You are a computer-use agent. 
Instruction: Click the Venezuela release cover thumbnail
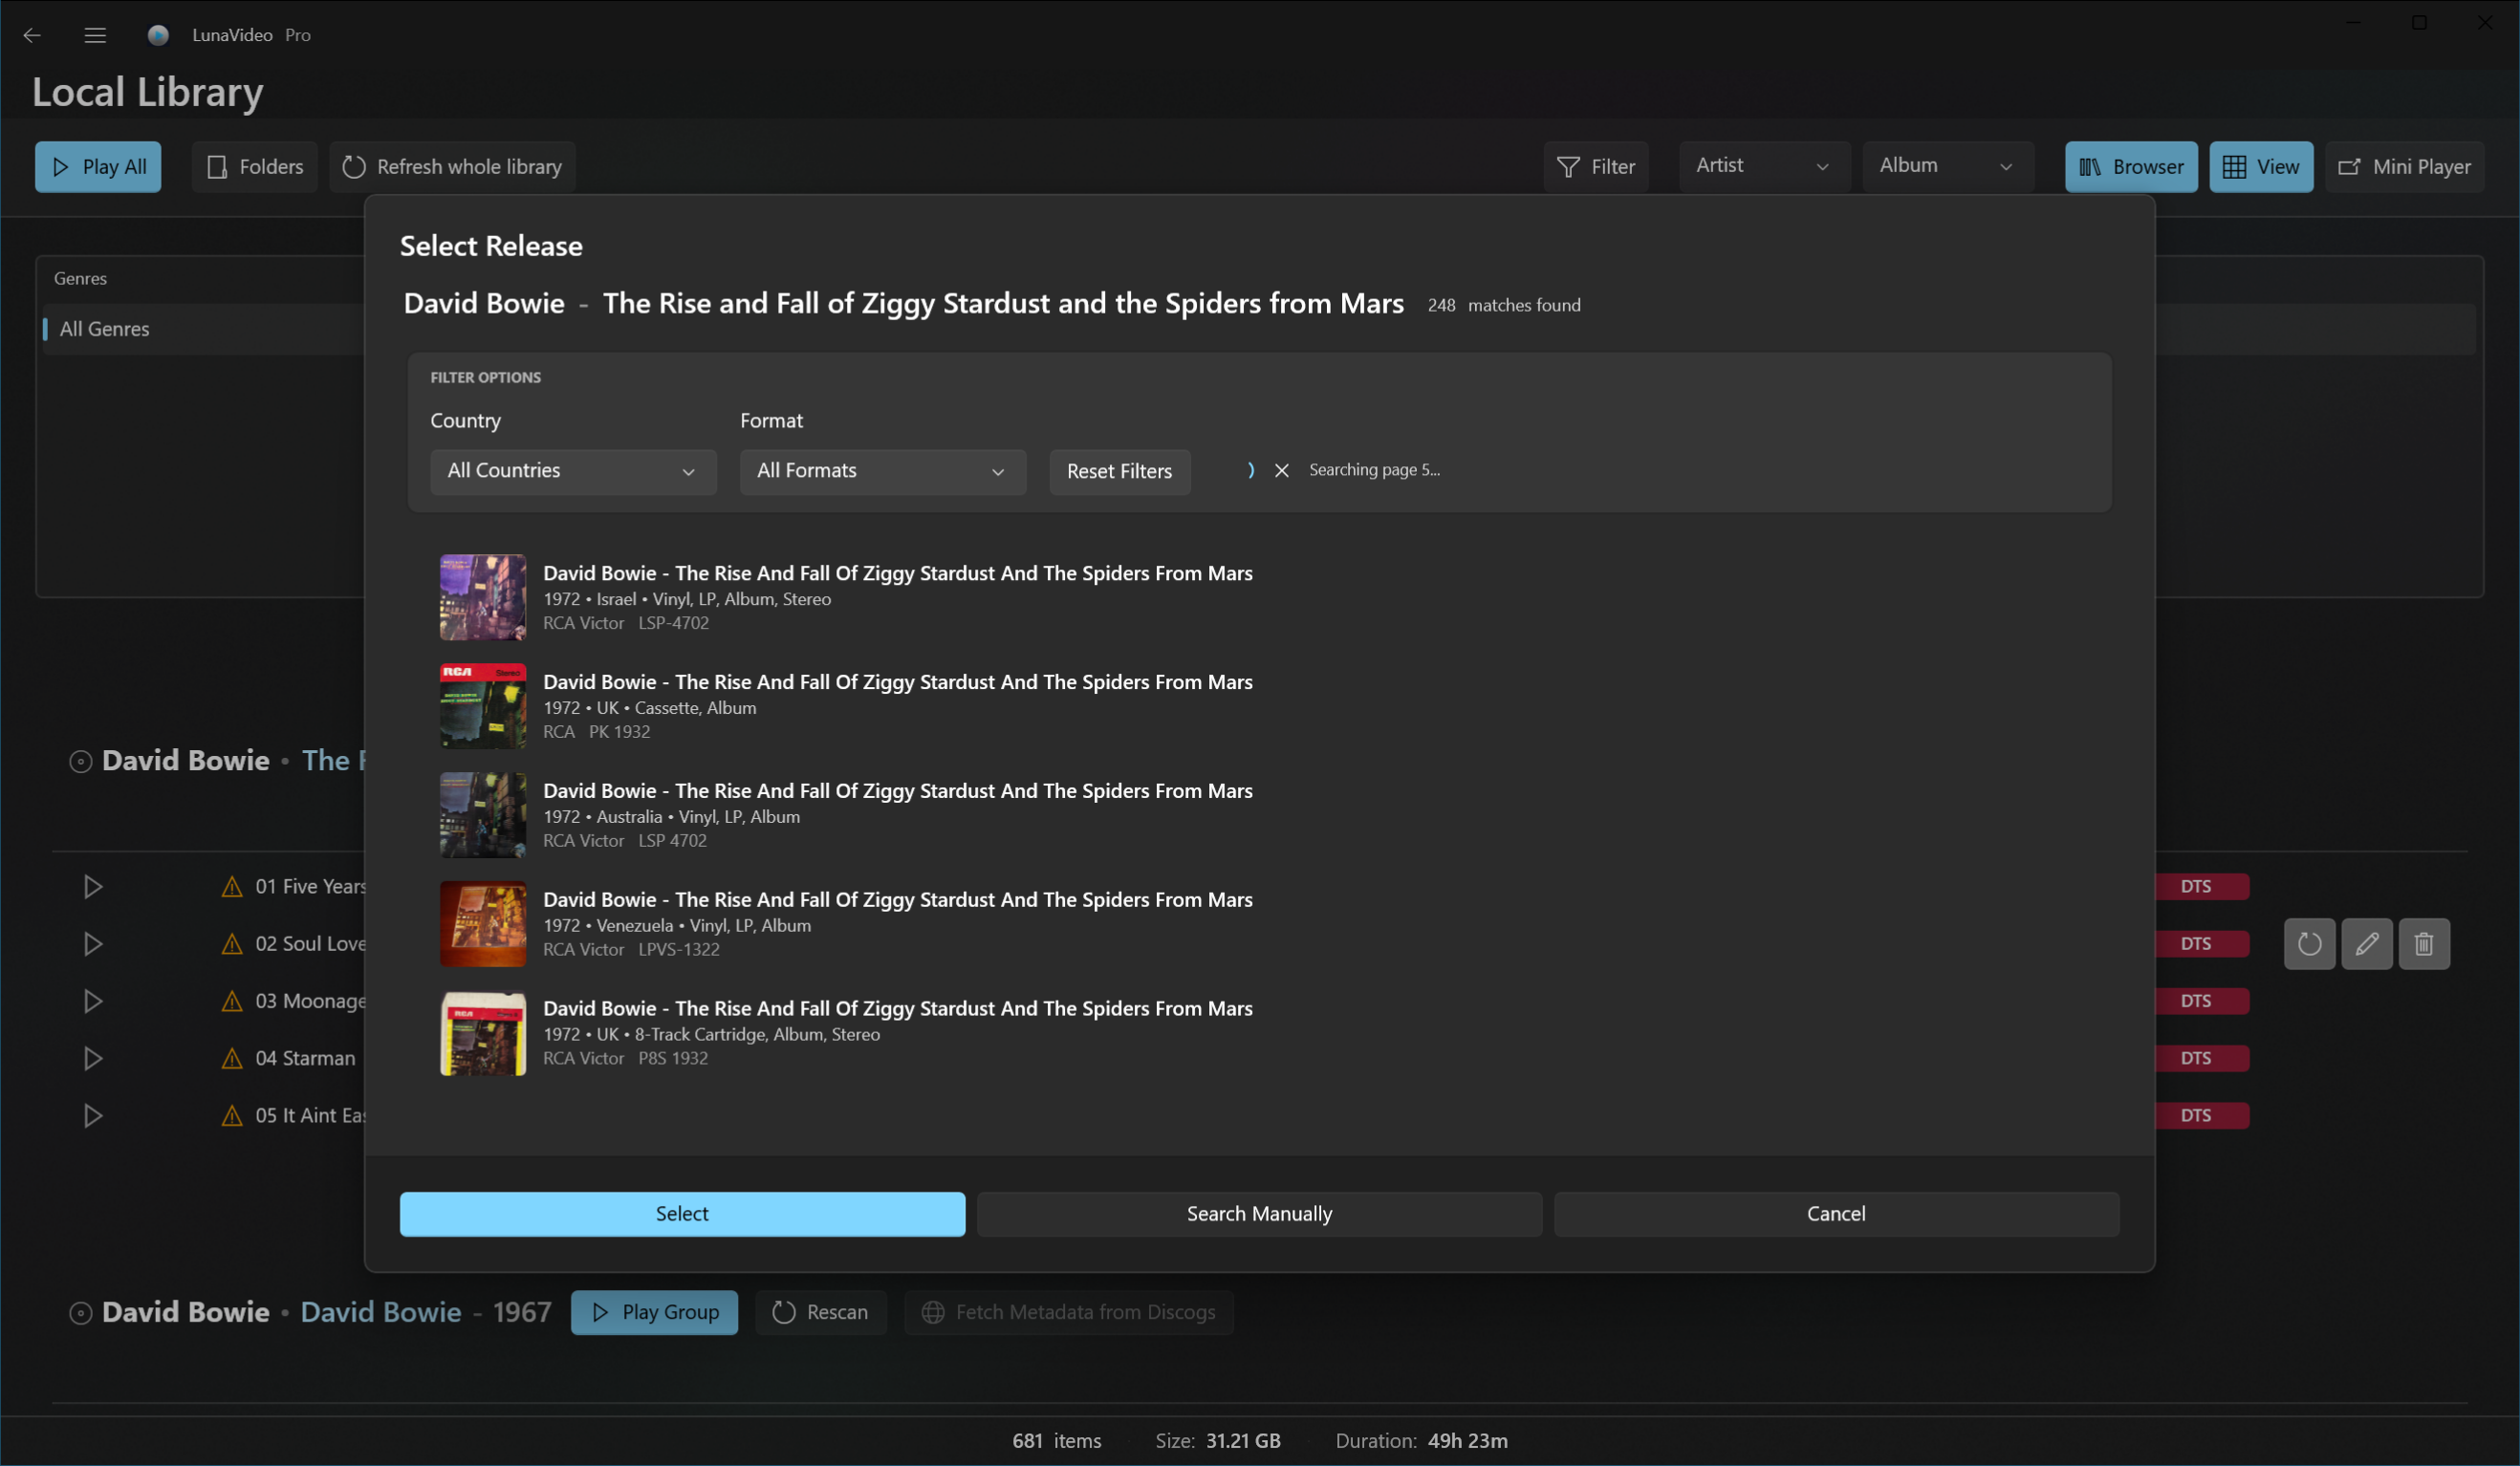[483, 924]
